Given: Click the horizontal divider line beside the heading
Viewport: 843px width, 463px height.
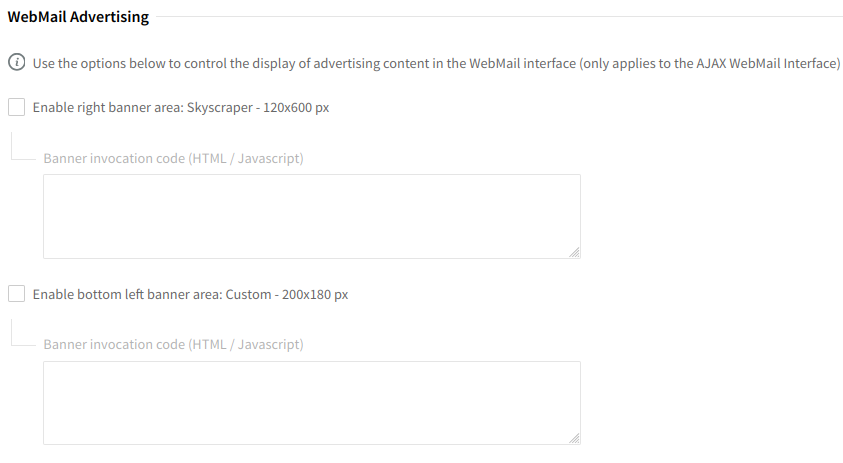Looking at the screenshot, I should (x=500, y=17).
